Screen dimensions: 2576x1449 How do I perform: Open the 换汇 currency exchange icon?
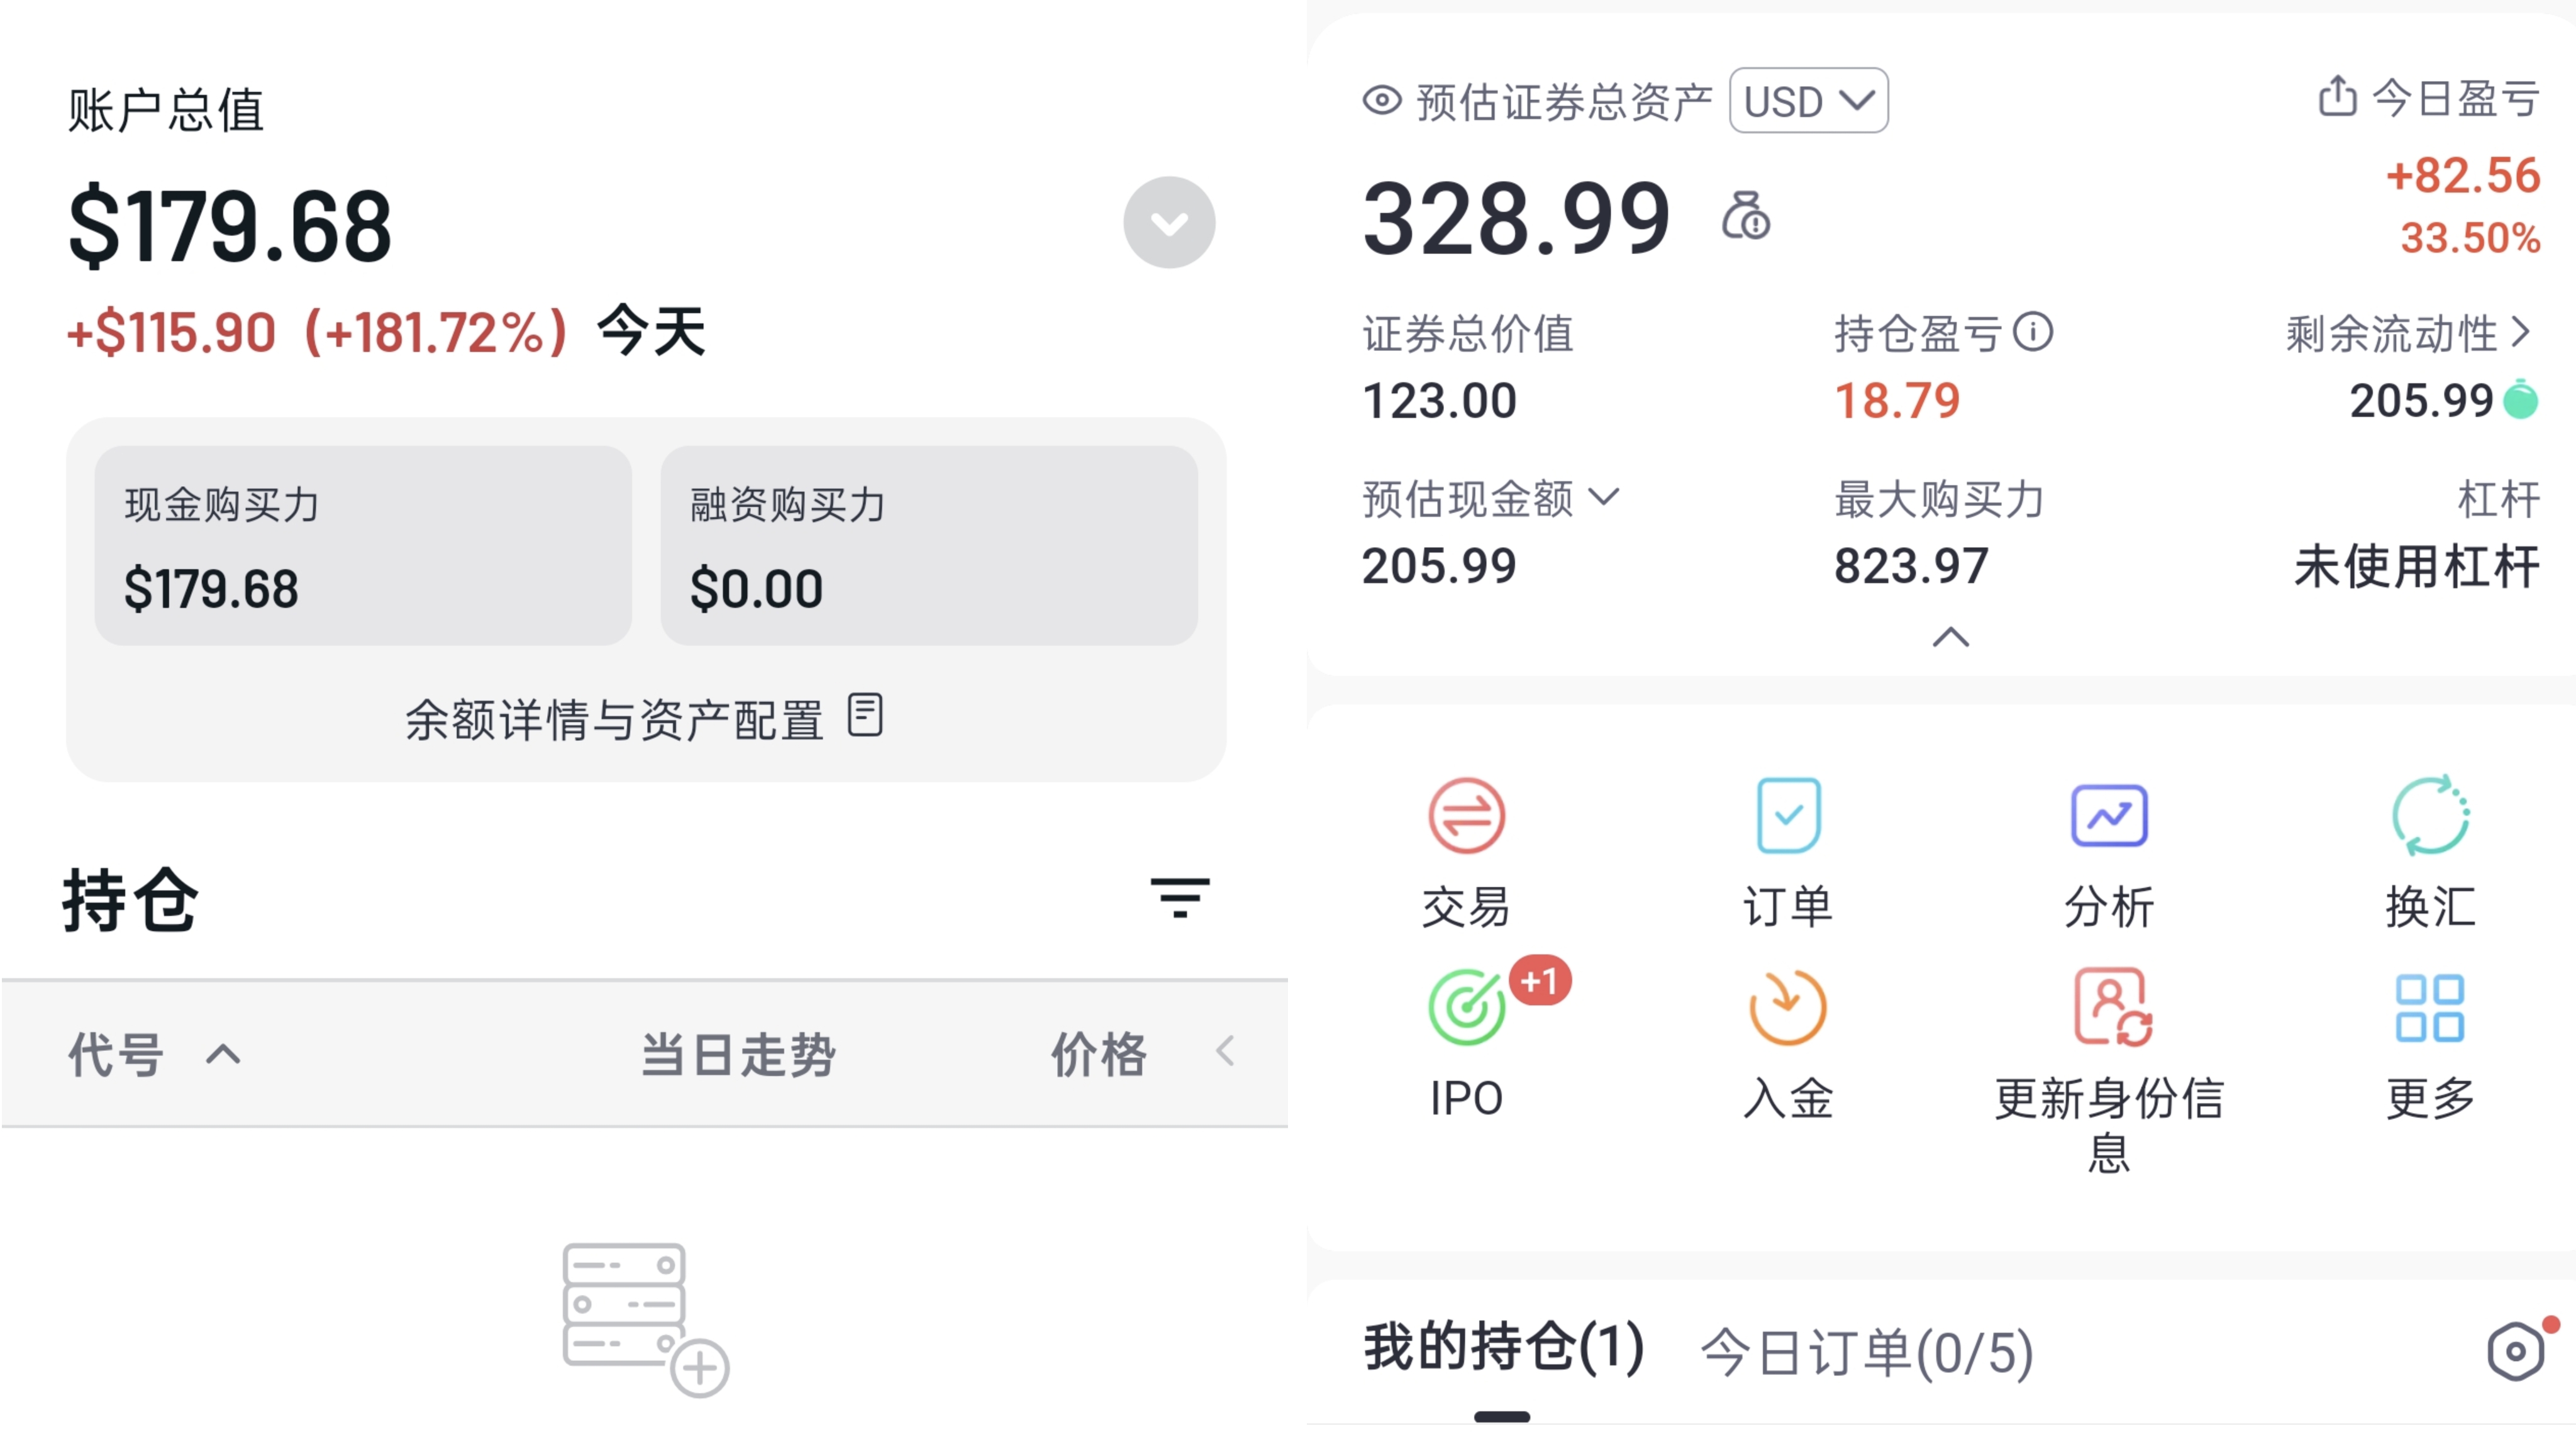(2430, 815)
